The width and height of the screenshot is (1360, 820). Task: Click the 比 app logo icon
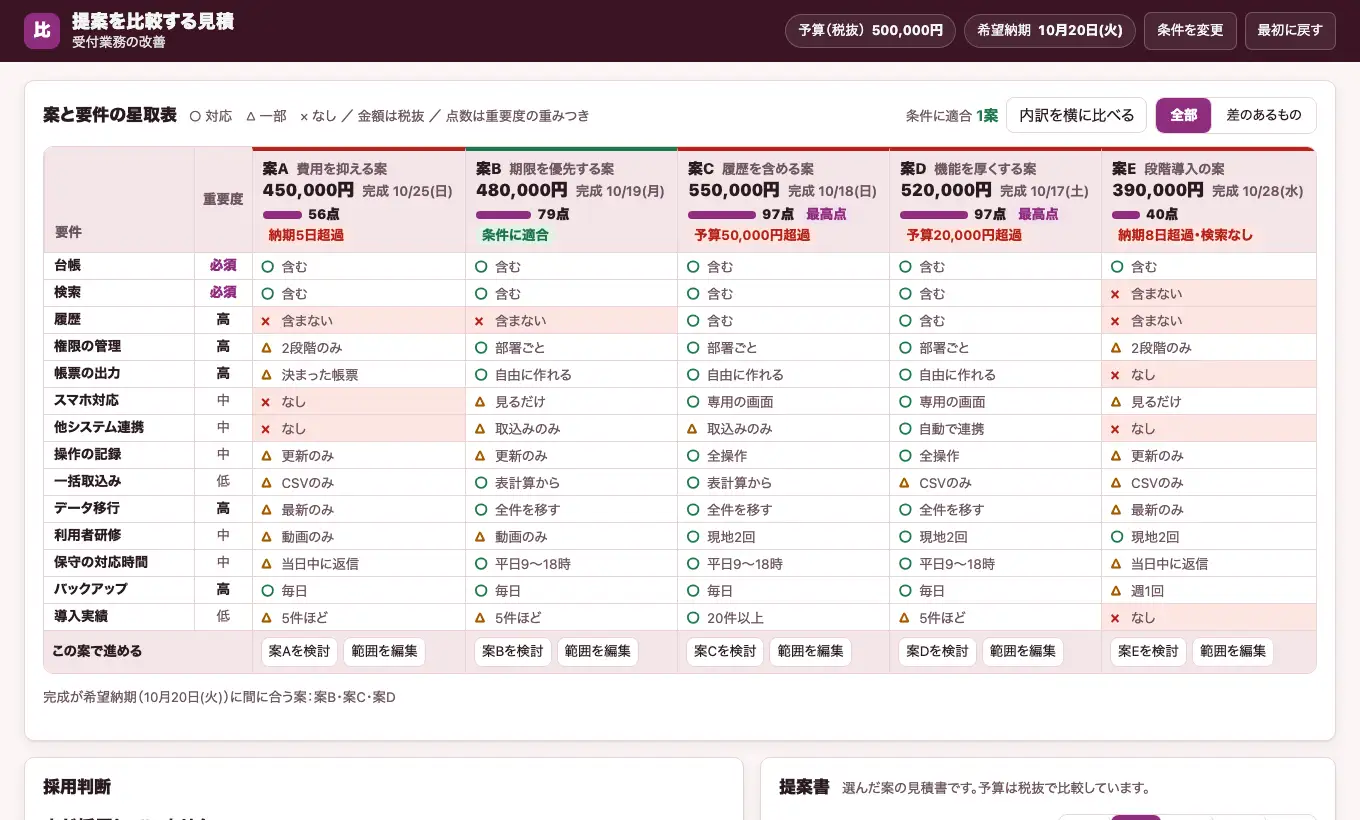[42, 31]
